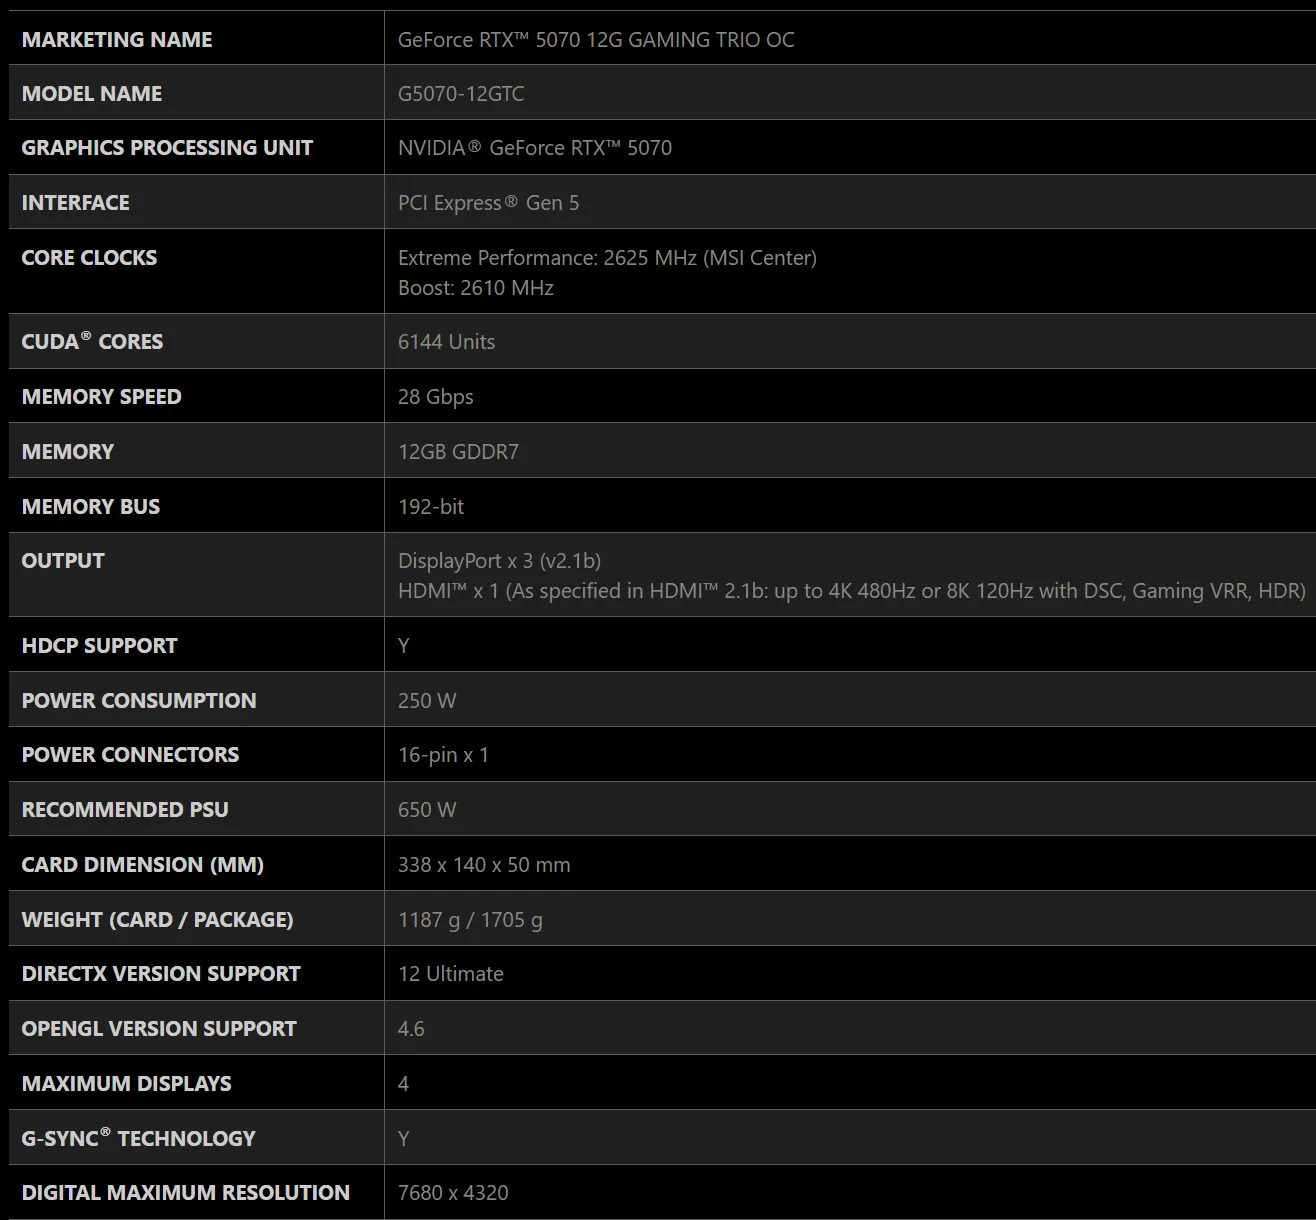The image size is (1316, 1220).
Task: Click the 28 Gbps memory speed value
Action: tap(436, 397)
